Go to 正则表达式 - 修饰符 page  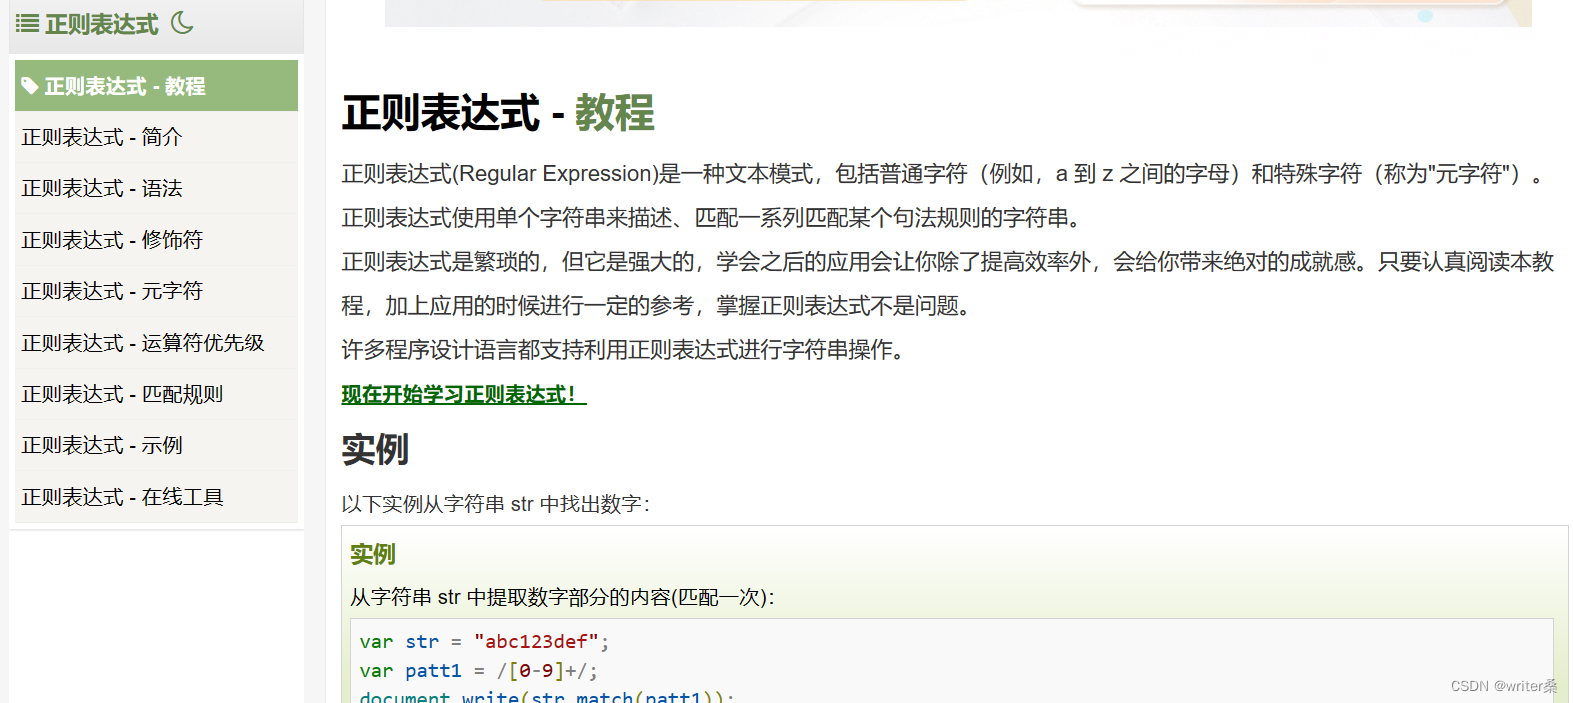click(156, 240)
